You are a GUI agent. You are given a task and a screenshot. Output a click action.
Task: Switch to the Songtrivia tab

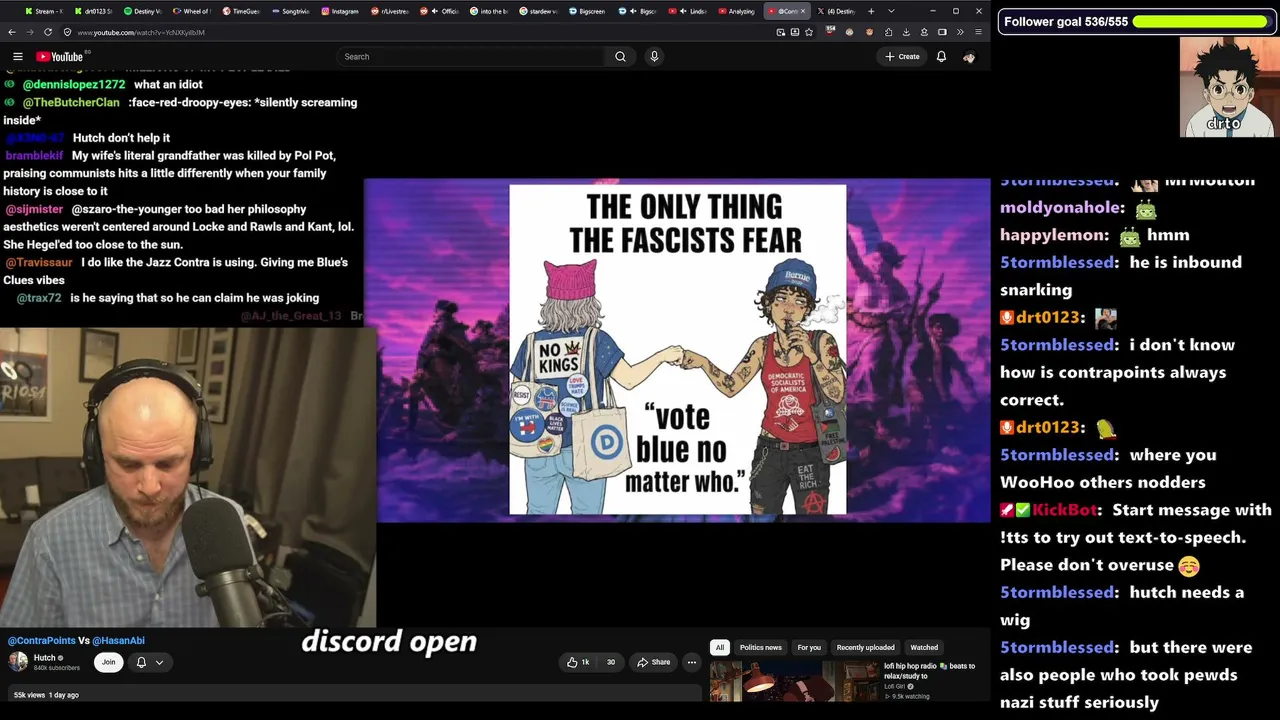click(x=290, y=11)
